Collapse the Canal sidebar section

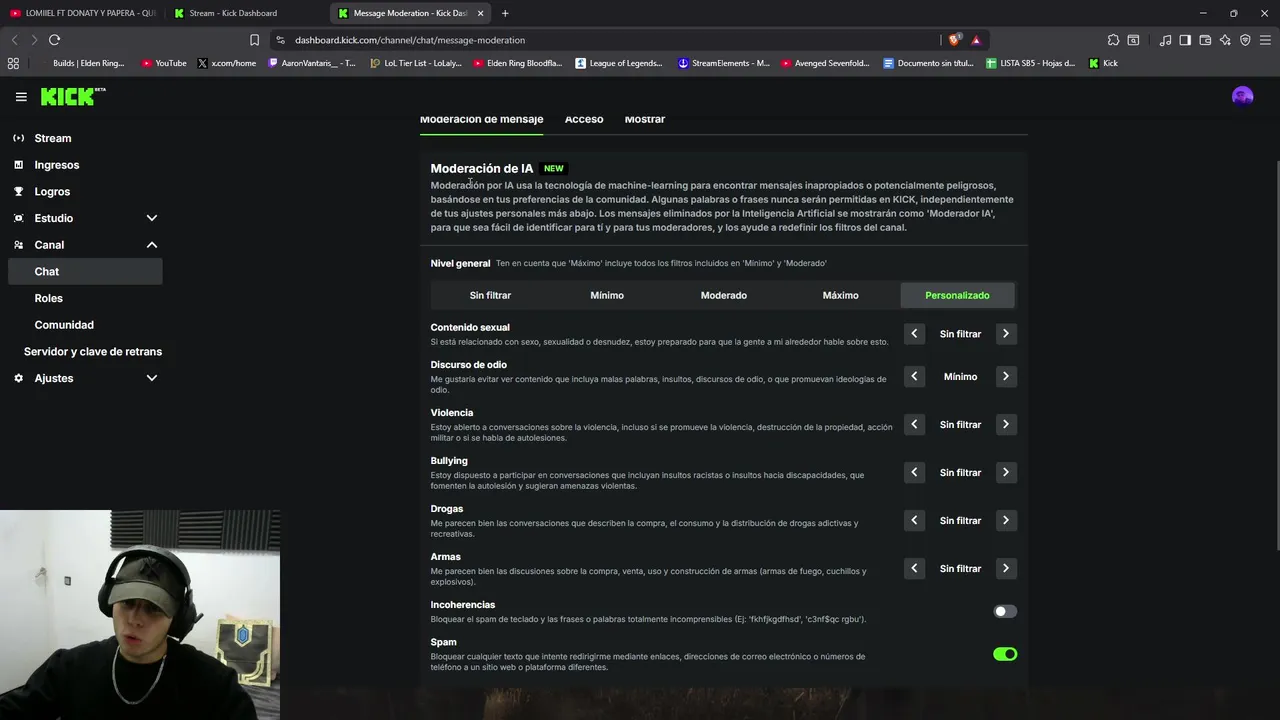152,245
